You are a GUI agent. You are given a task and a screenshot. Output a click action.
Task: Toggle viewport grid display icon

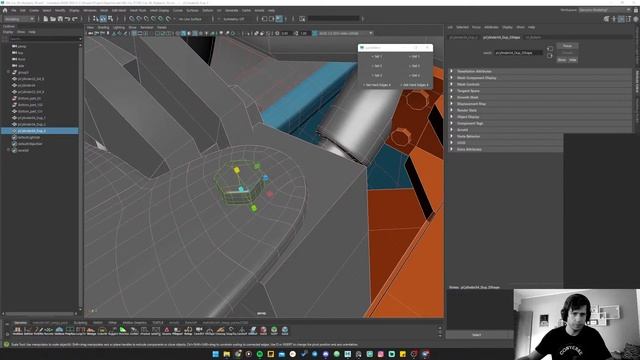134,33
